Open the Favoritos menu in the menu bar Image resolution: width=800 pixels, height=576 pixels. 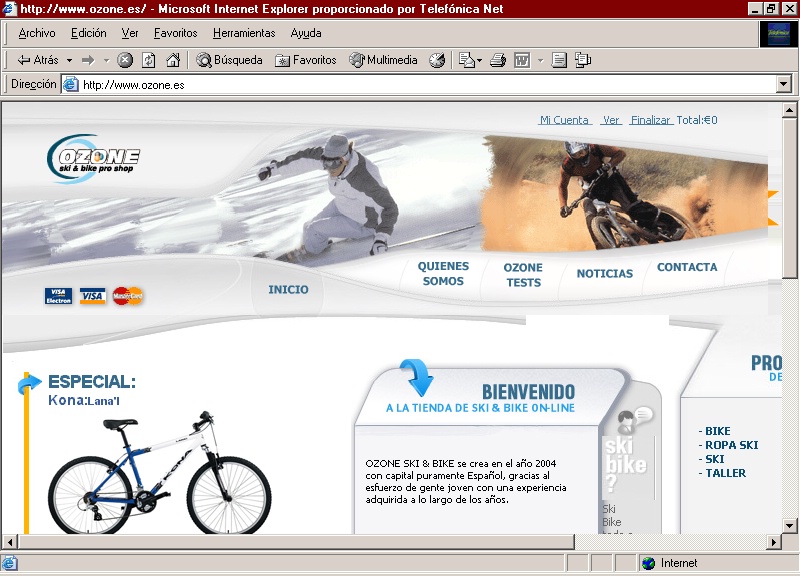(176, 33)
